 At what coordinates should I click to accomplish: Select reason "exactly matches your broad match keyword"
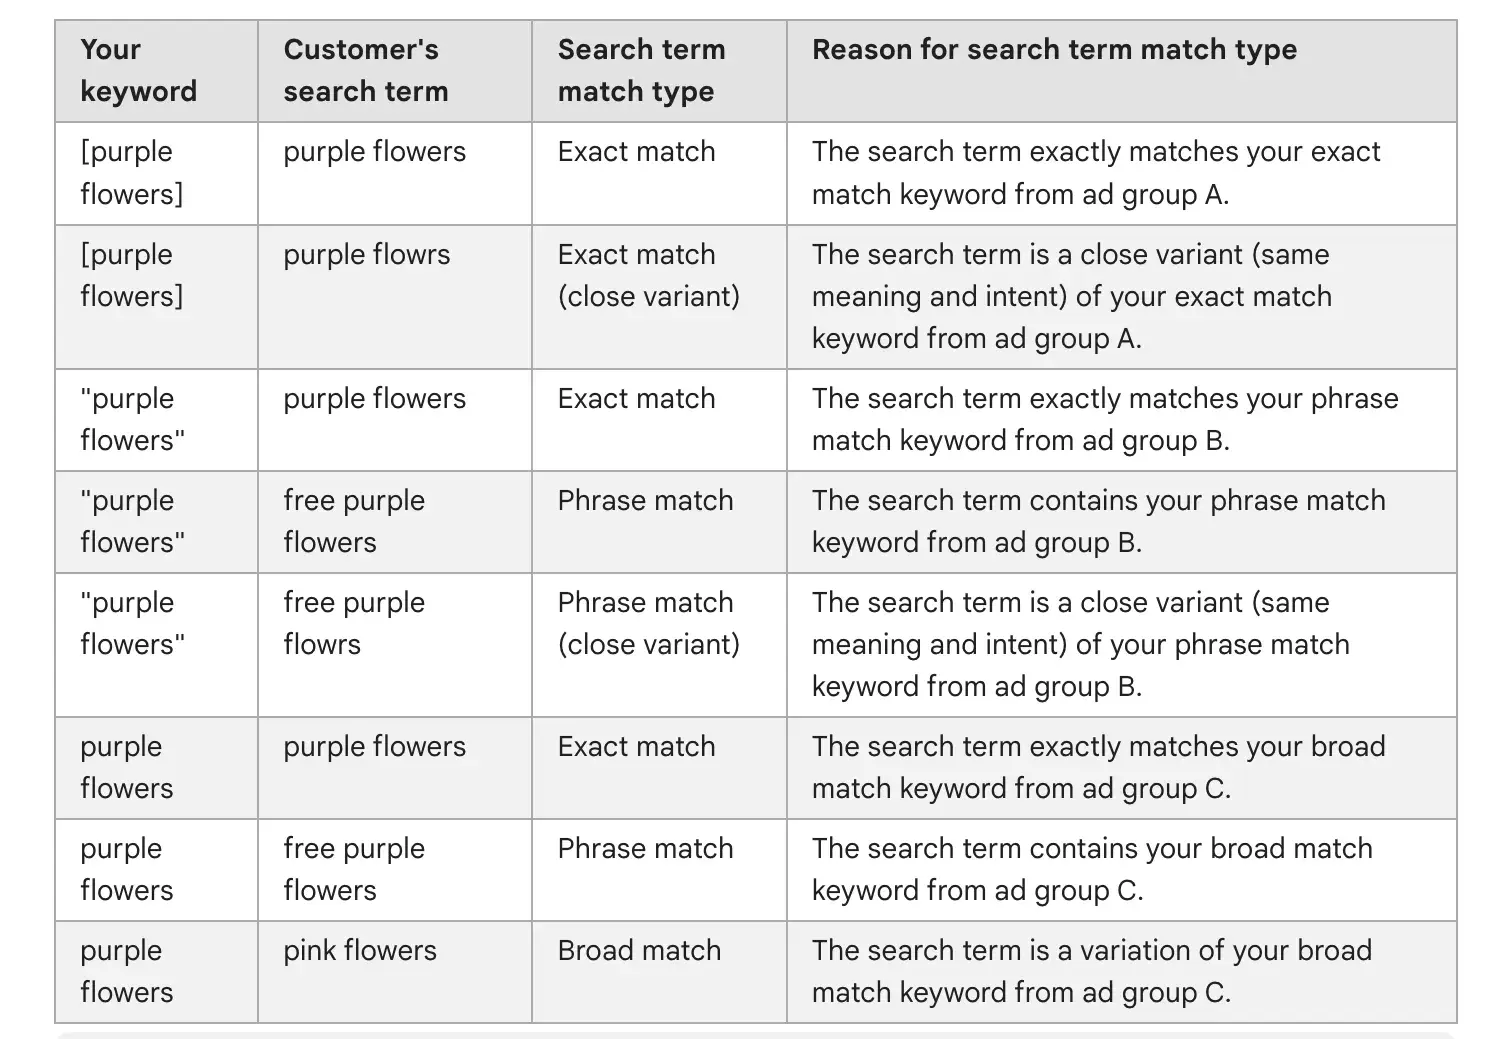1098,767
